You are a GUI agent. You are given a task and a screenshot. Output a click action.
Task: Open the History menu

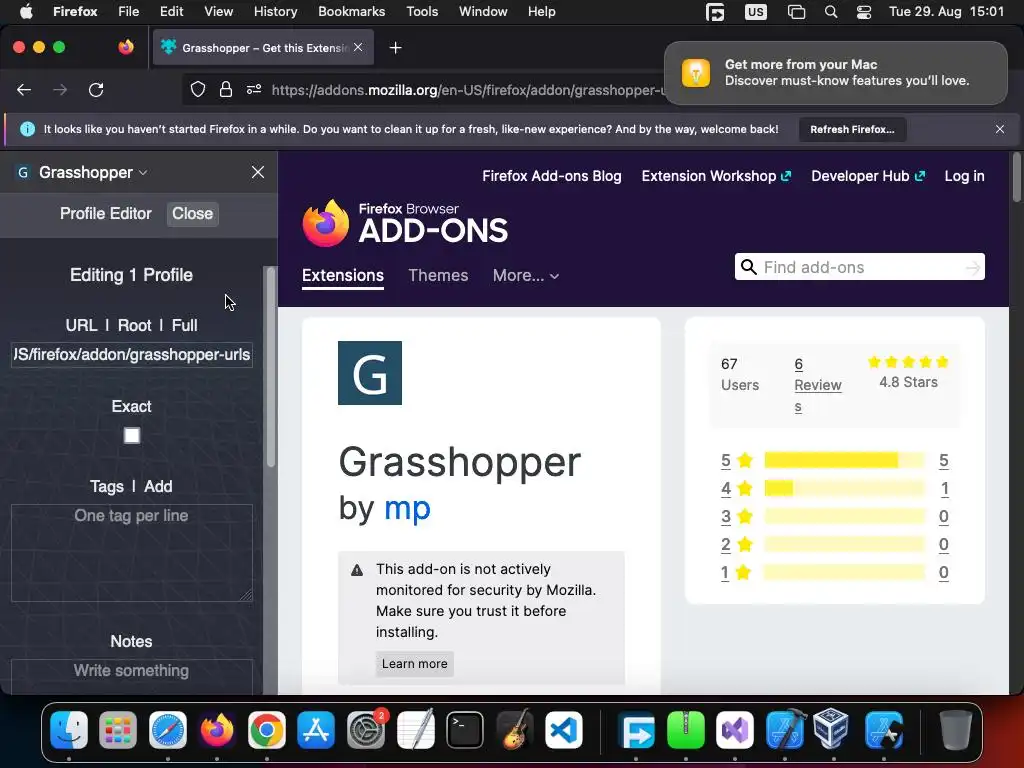[275, 11]
